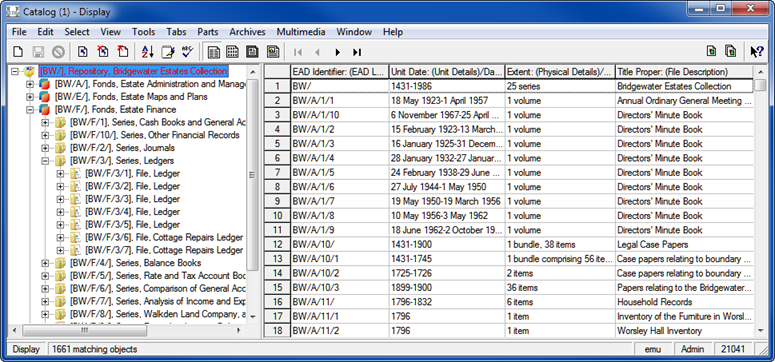
Task: Collapse the BW/F/ Estate Finance fonds
Action: (x=30, y=110)
